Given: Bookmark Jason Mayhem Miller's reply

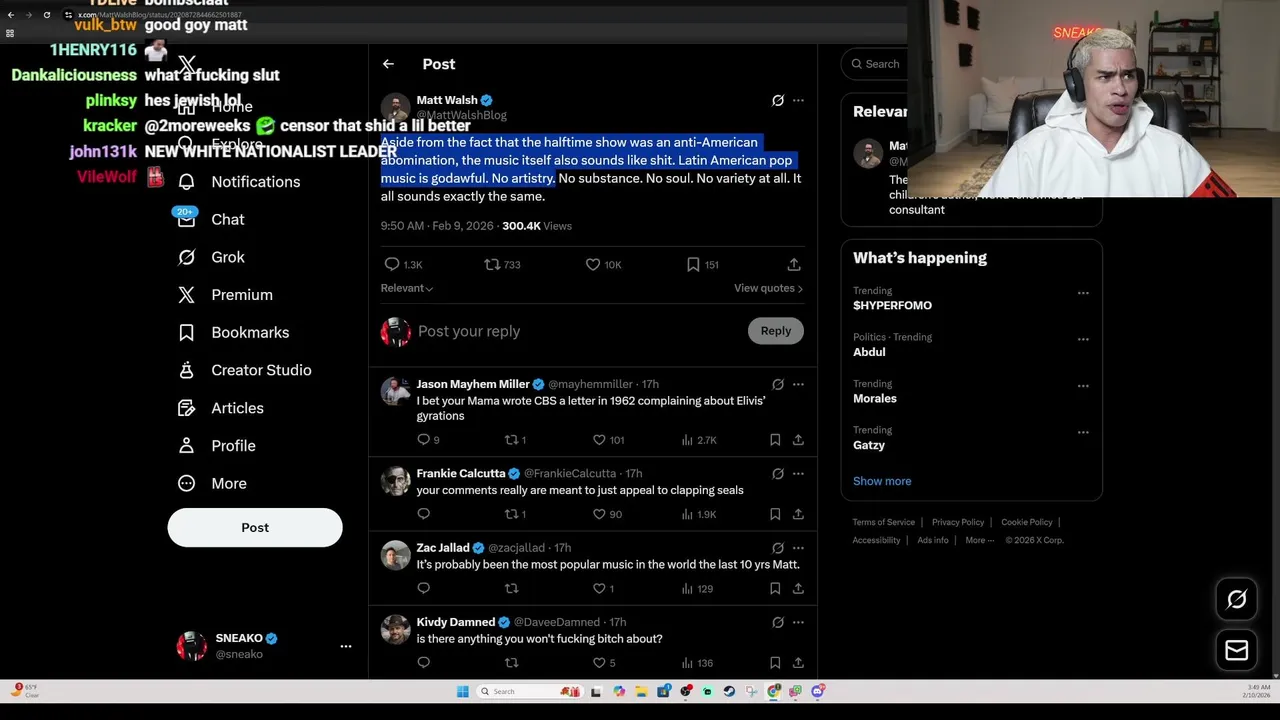Looking at the screenshot, I should tap(775, 440).
